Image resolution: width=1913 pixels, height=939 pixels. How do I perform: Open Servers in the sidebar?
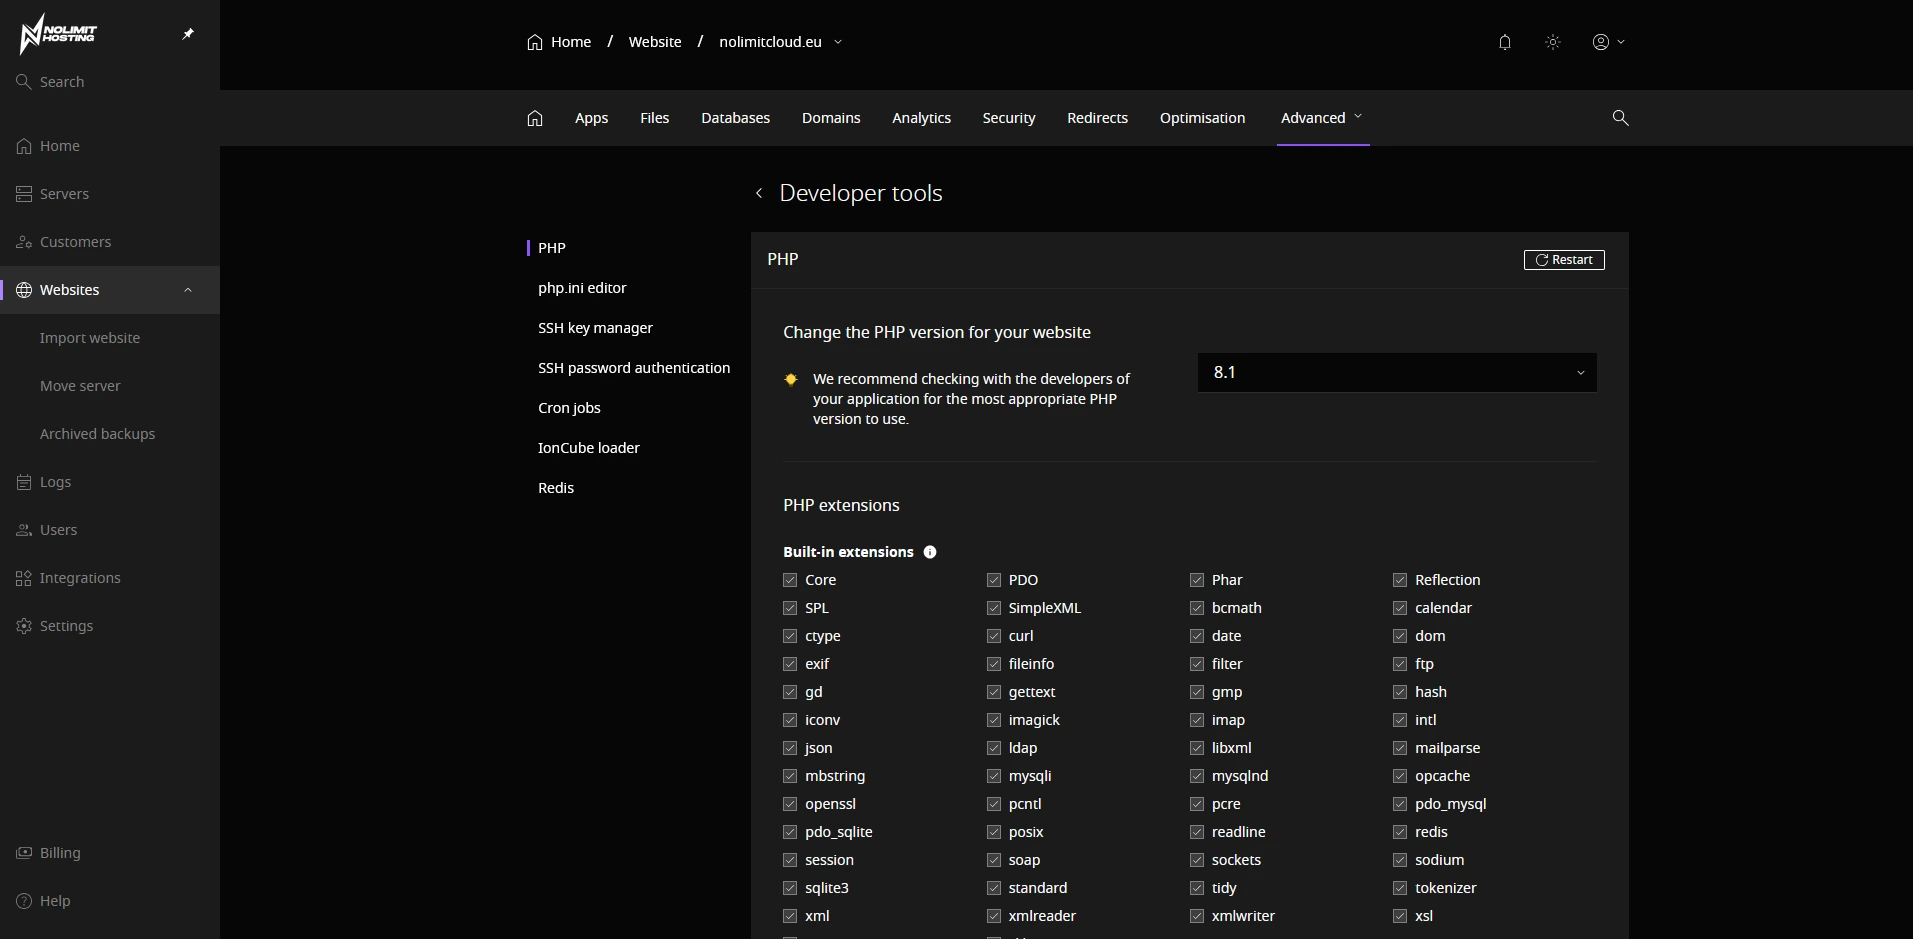pos(110,194)
